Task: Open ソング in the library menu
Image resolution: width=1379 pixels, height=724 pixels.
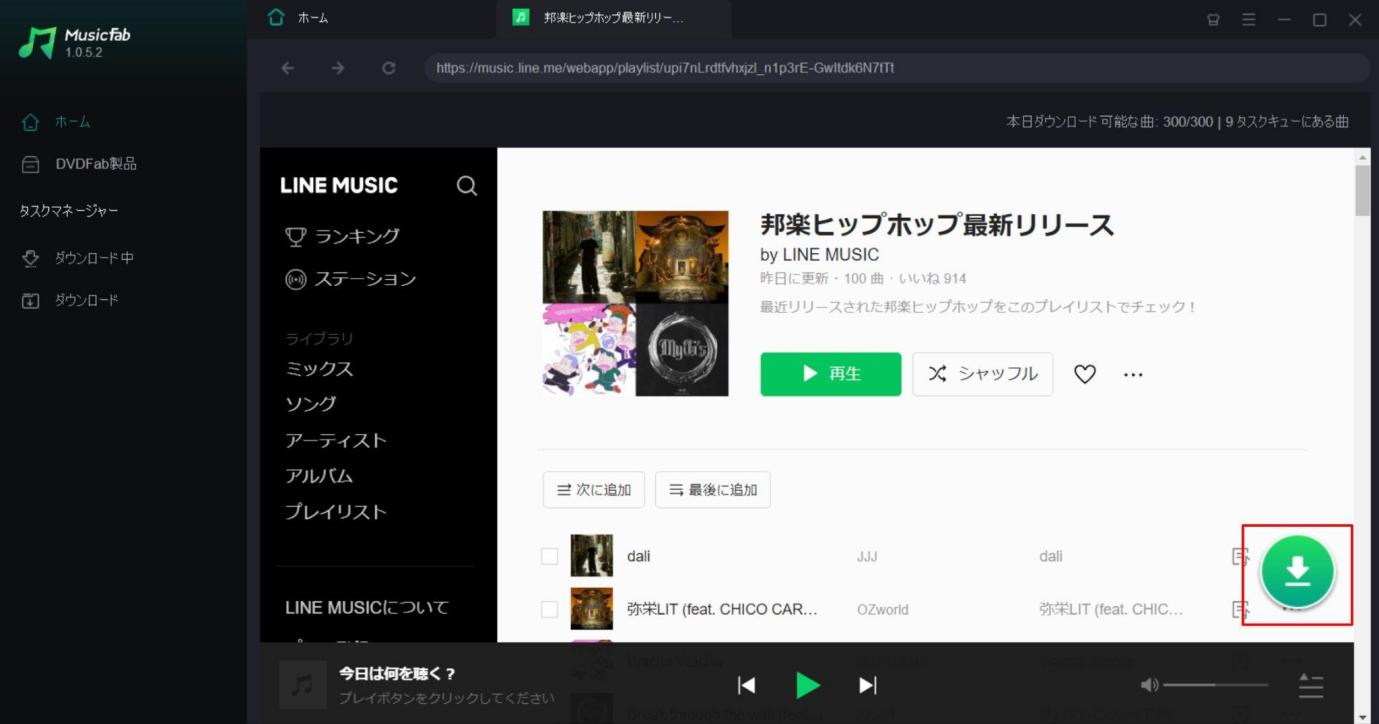Action: [311, 404]
